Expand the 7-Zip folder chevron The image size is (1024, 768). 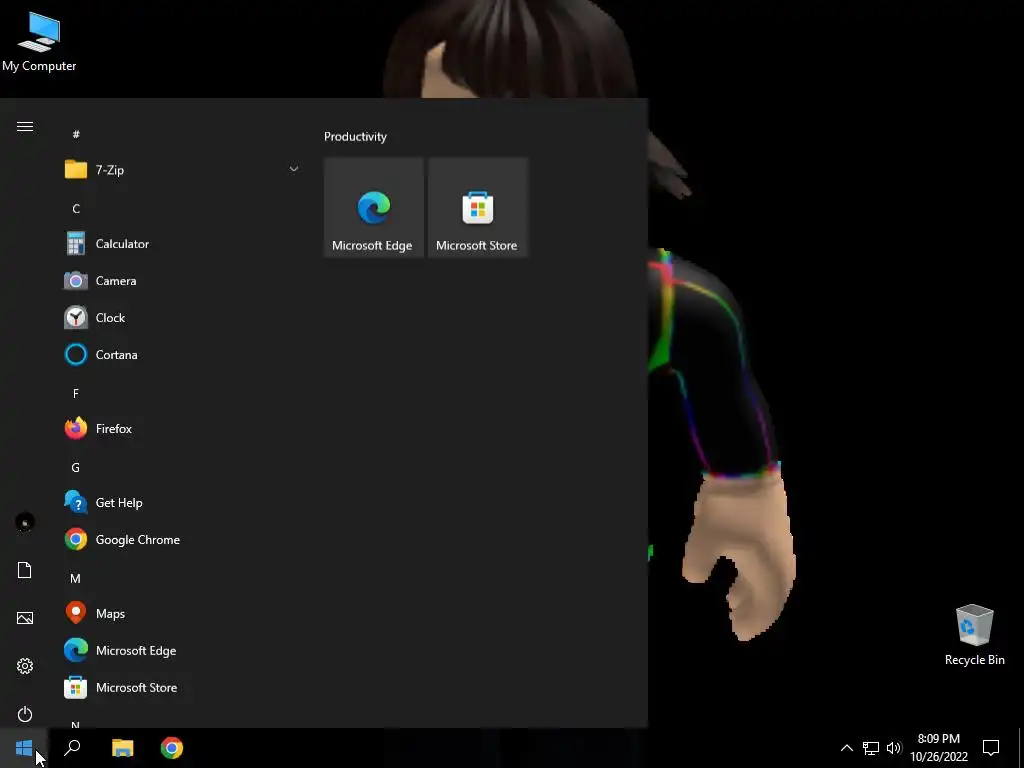click(294, 169)
